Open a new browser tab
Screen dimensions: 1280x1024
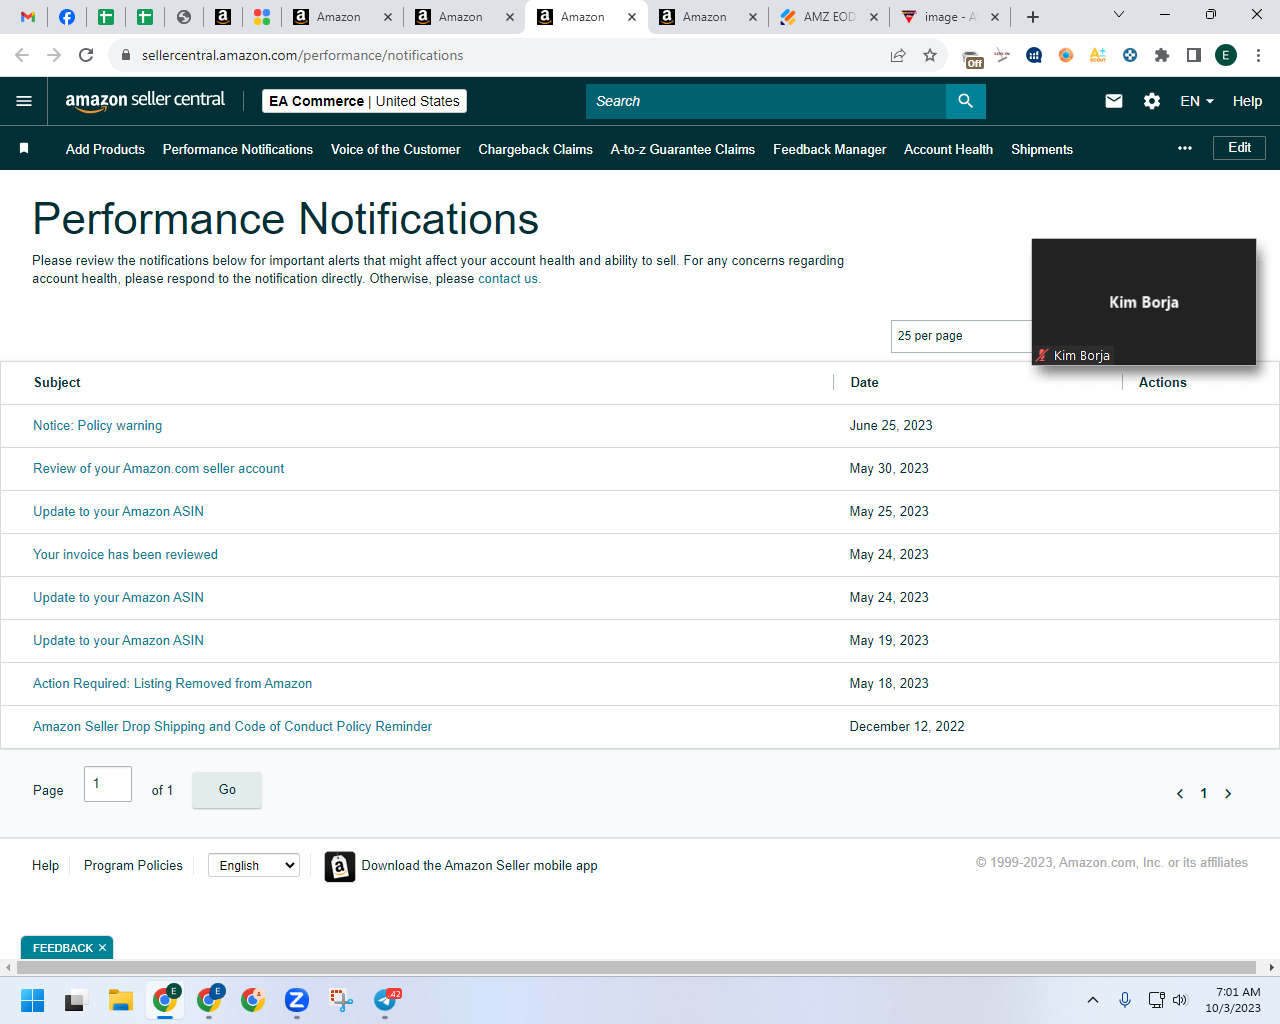tap(1033, 17)
